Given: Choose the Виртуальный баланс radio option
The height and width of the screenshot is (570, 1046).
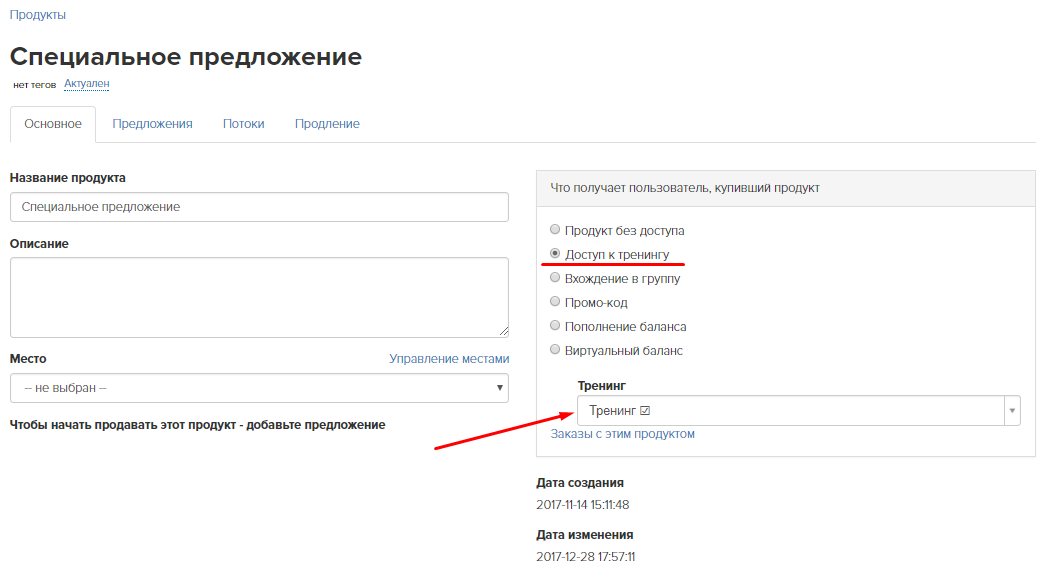Looking at the screenshot, I should coord(554,350).
